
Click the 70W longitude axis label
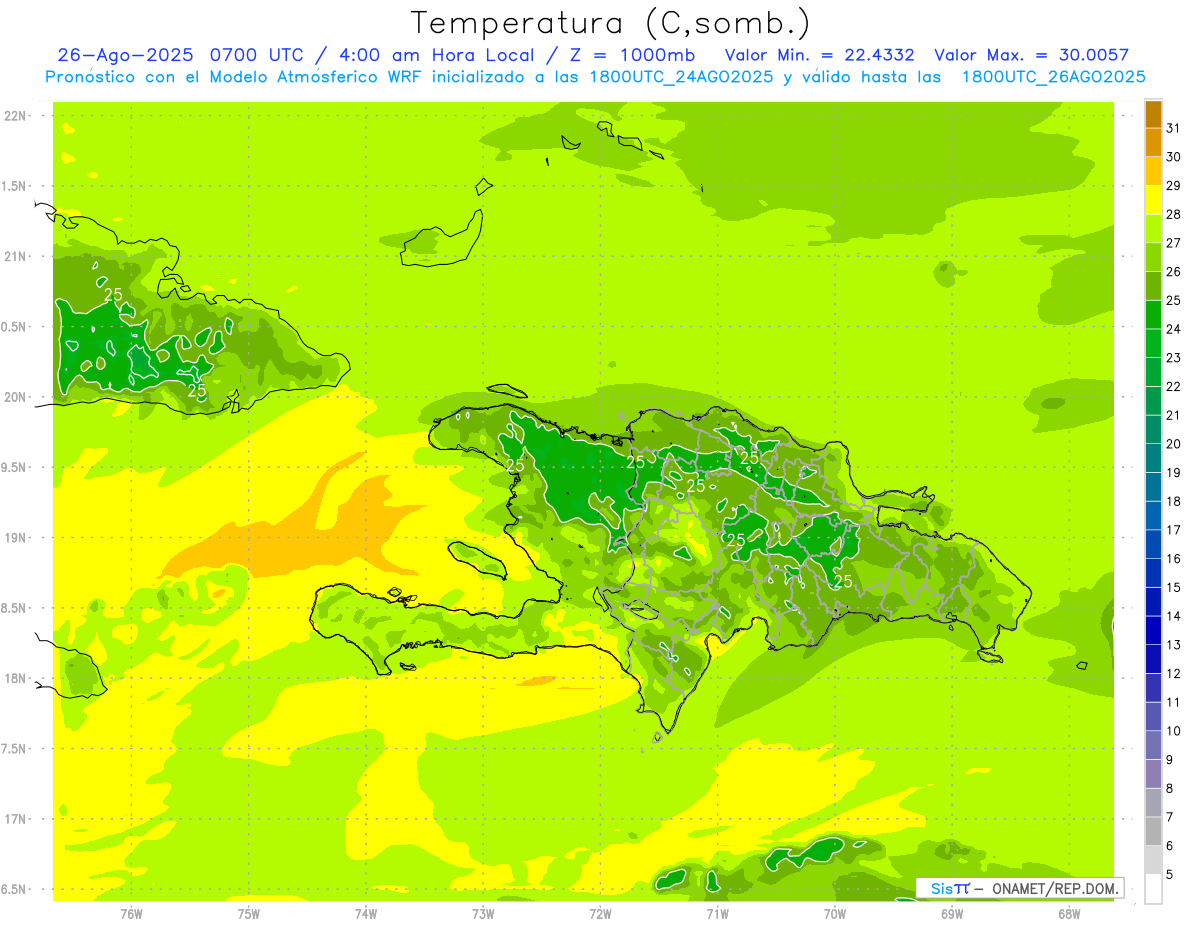(835, 914)
